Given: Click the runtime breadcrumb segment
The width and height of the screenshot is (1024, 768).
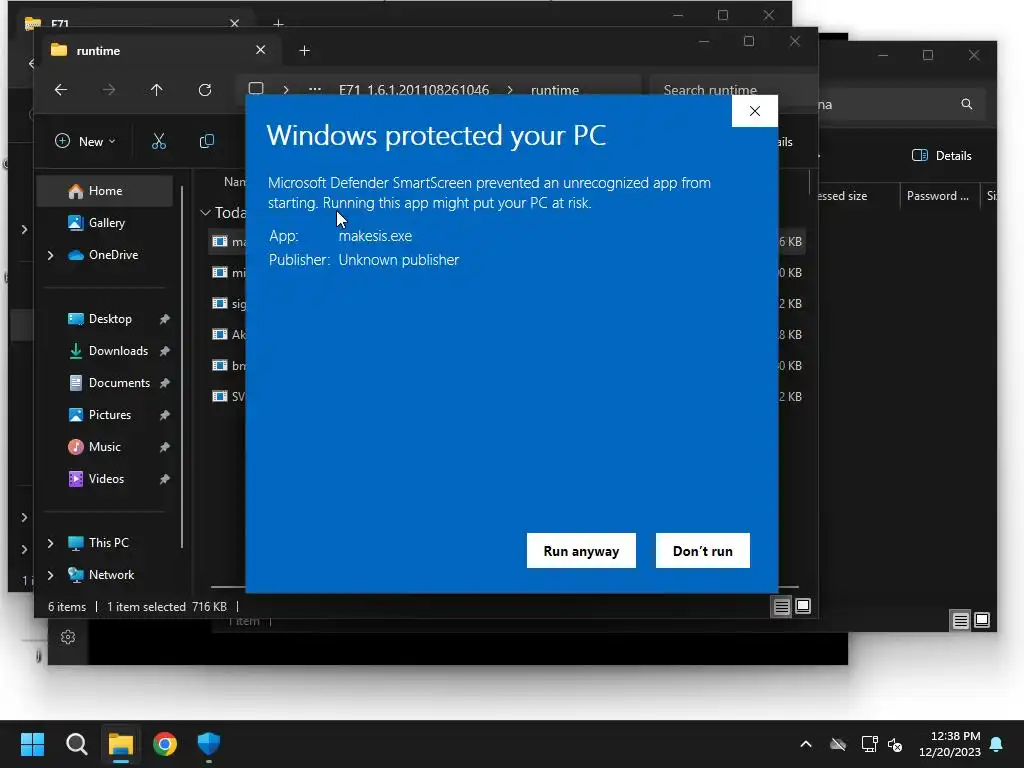Looking at the screenshot, I should (x=554, y=90).
